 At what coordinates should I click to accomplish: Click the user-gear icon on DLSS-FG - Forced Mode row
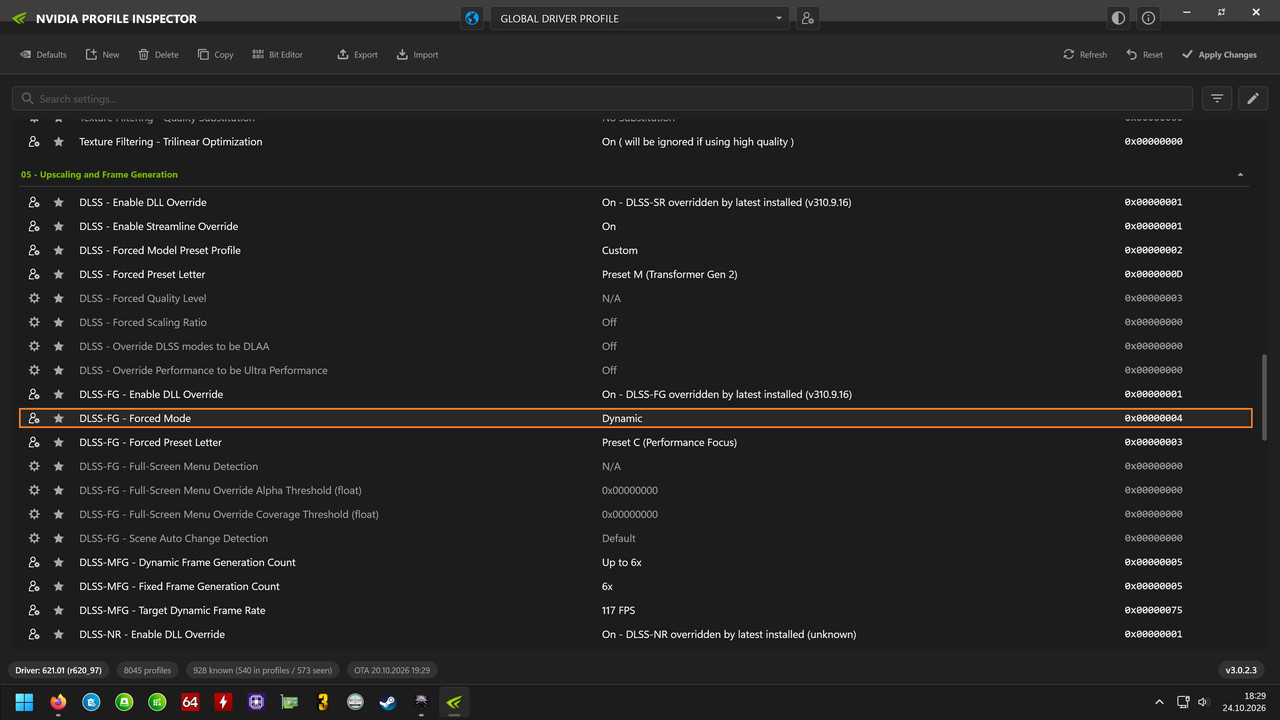pyautogui.click(x=34, y=418)
